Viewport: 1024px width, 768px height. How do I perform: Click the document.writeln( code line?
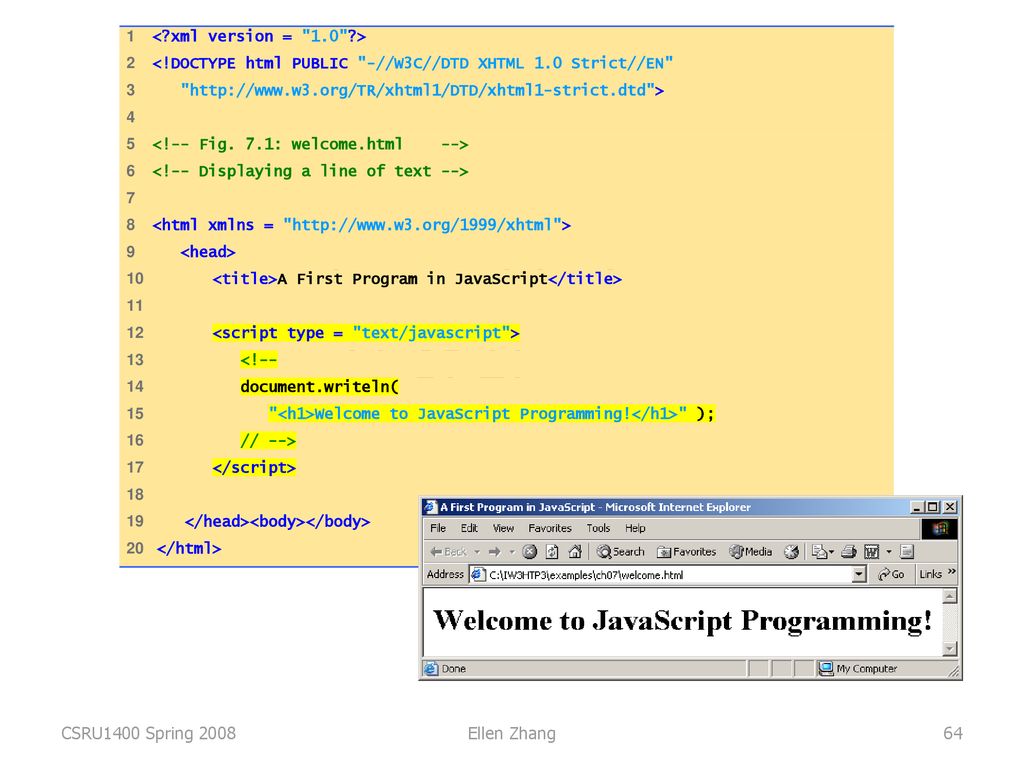[319, 387]
